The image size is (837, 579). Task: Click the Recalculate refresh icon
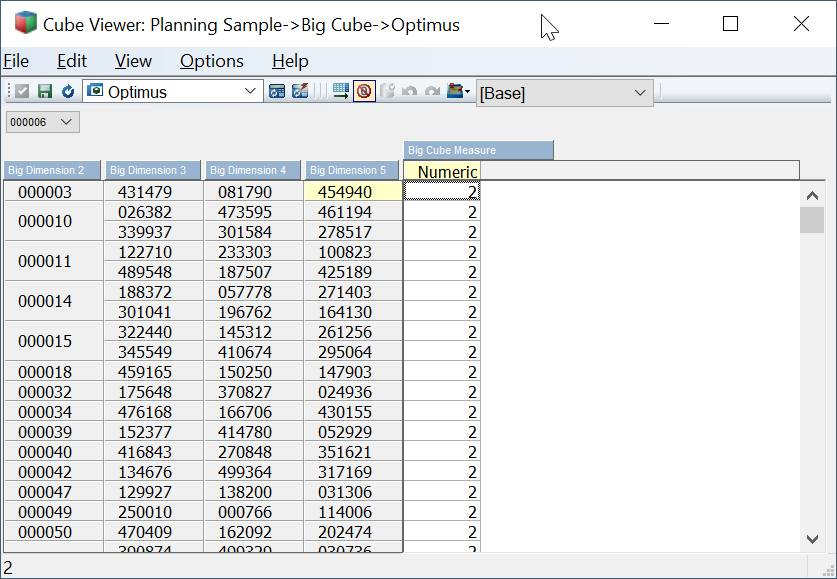click(x=68, y=92)
